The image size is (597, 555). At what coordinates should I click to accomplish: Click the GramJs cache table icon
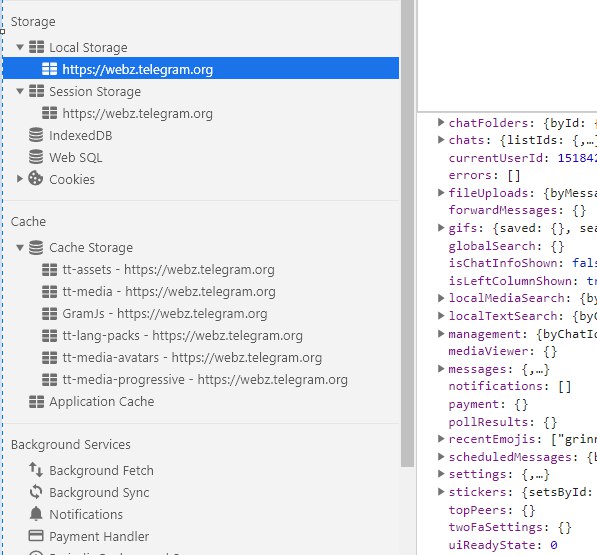tap(49, 314)
